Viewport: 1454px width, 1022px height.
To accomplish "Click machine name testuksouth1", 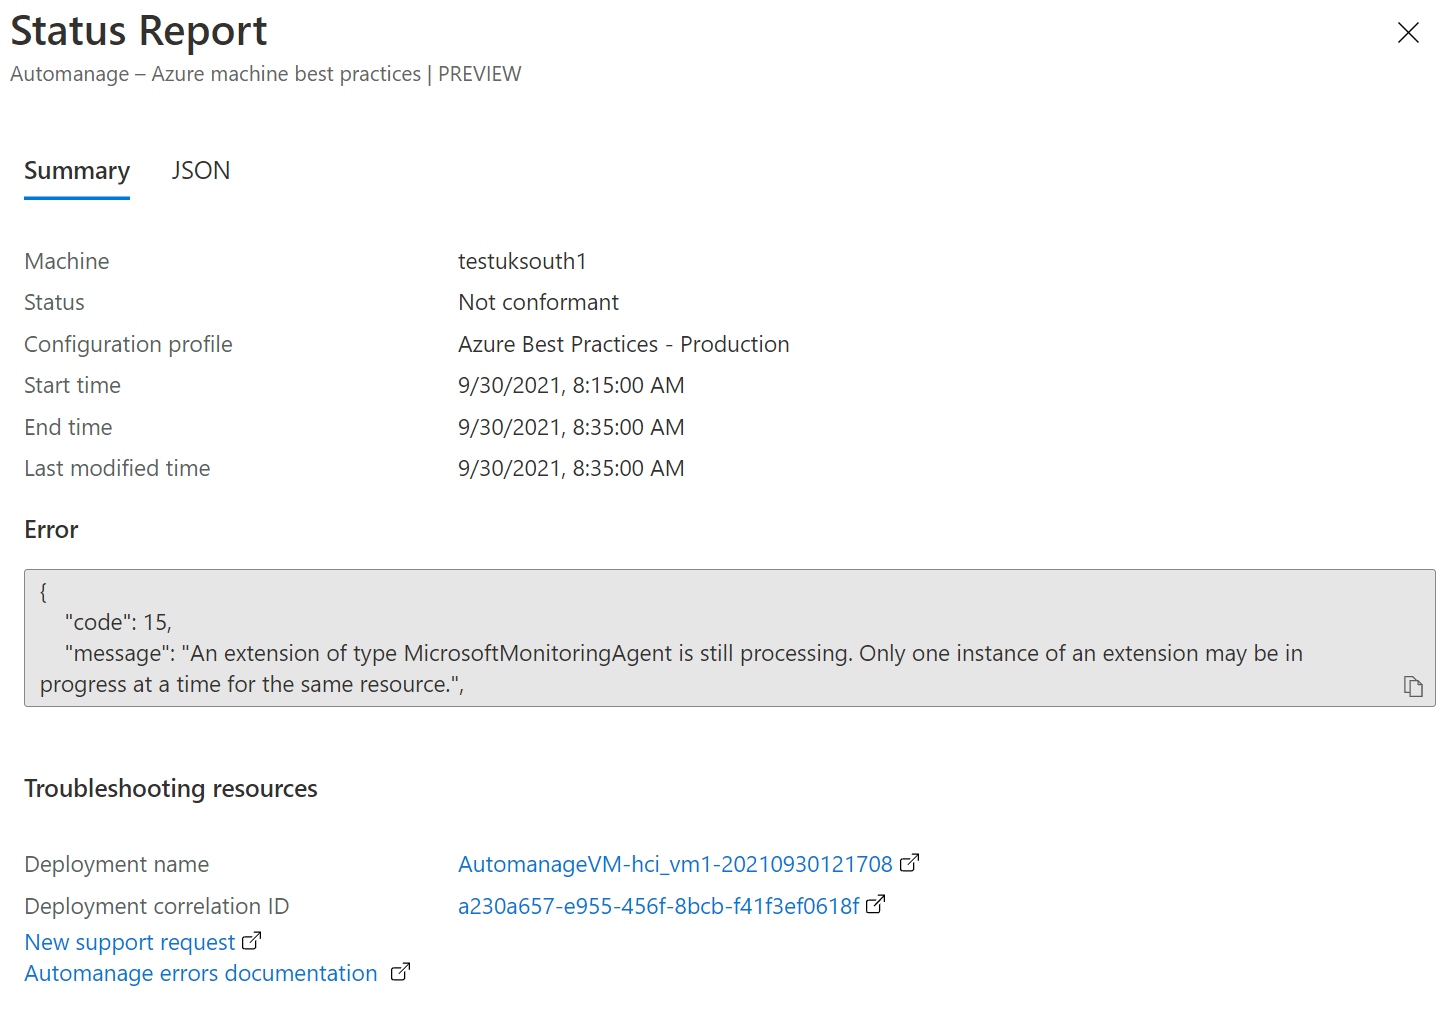I will coord(522,261).
